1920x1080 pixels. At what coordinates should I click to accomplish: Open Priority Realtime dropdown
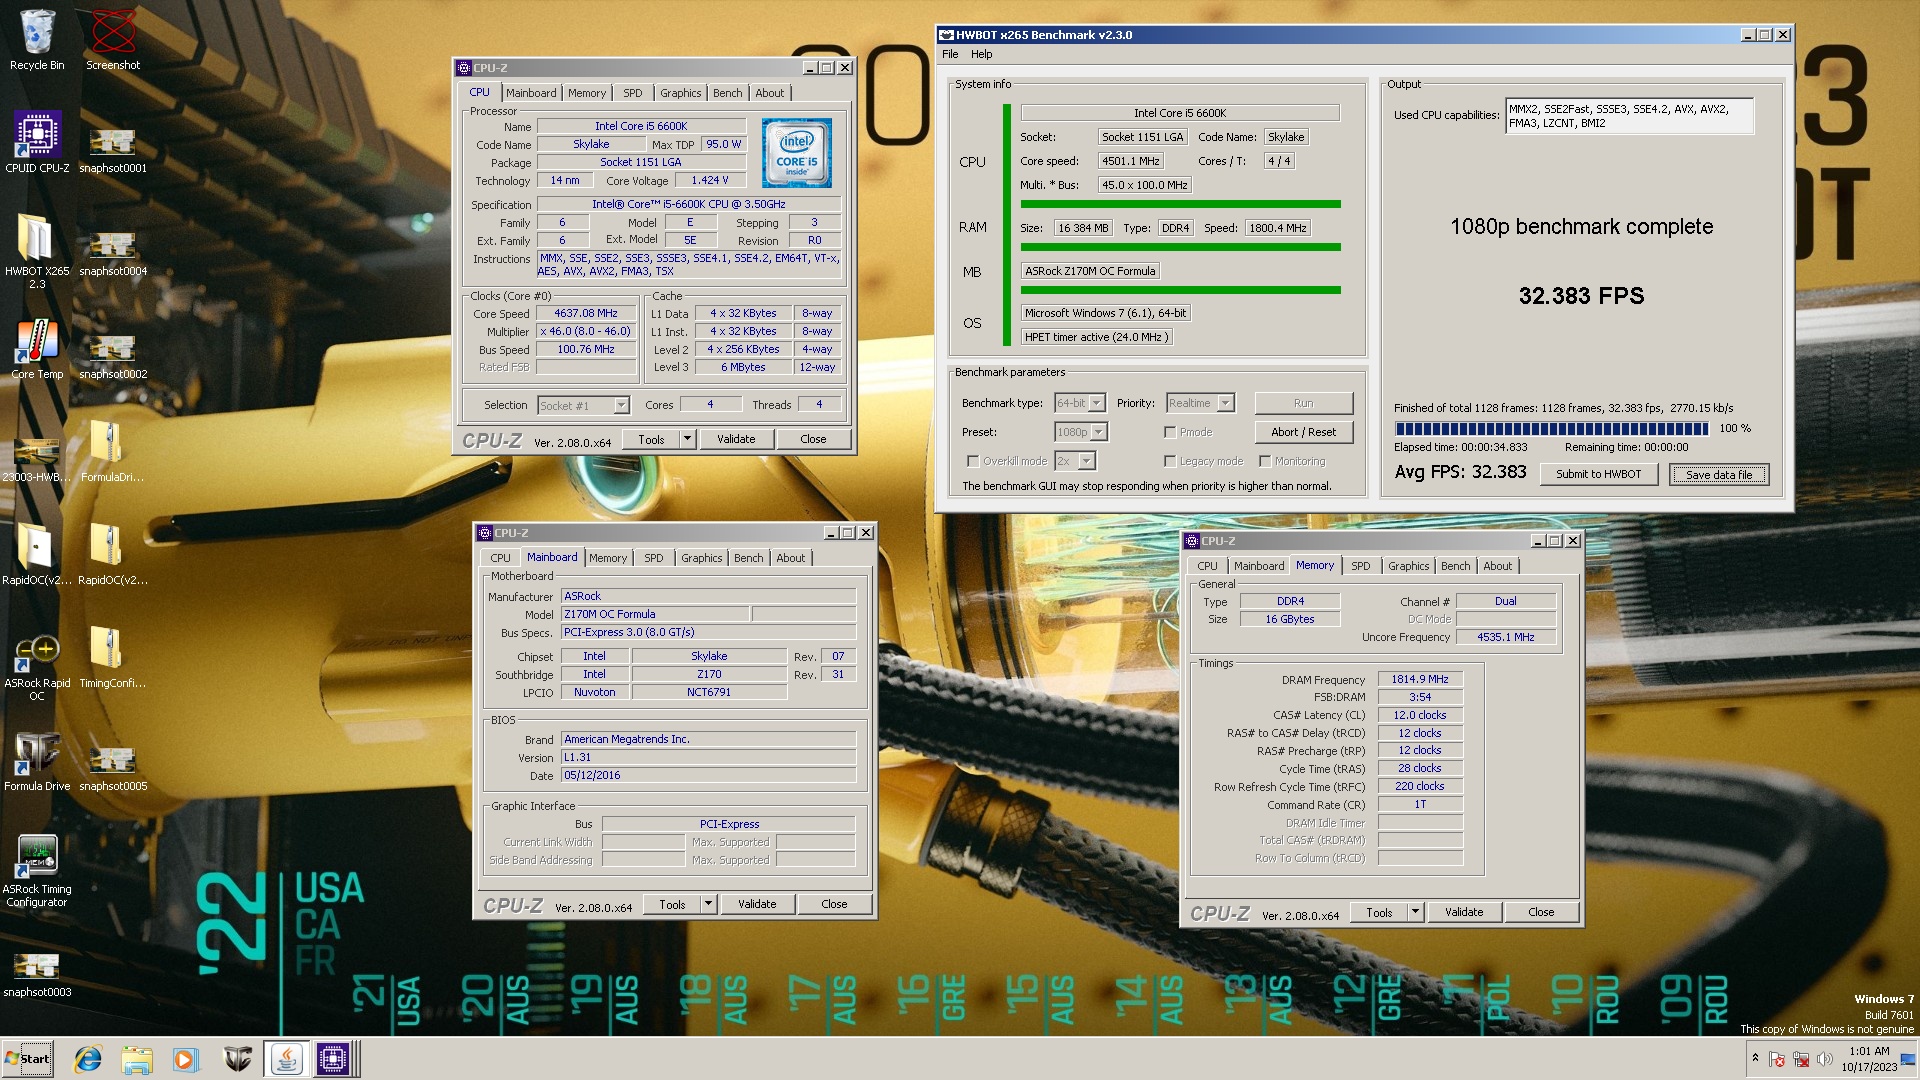tap(1200, 403)
